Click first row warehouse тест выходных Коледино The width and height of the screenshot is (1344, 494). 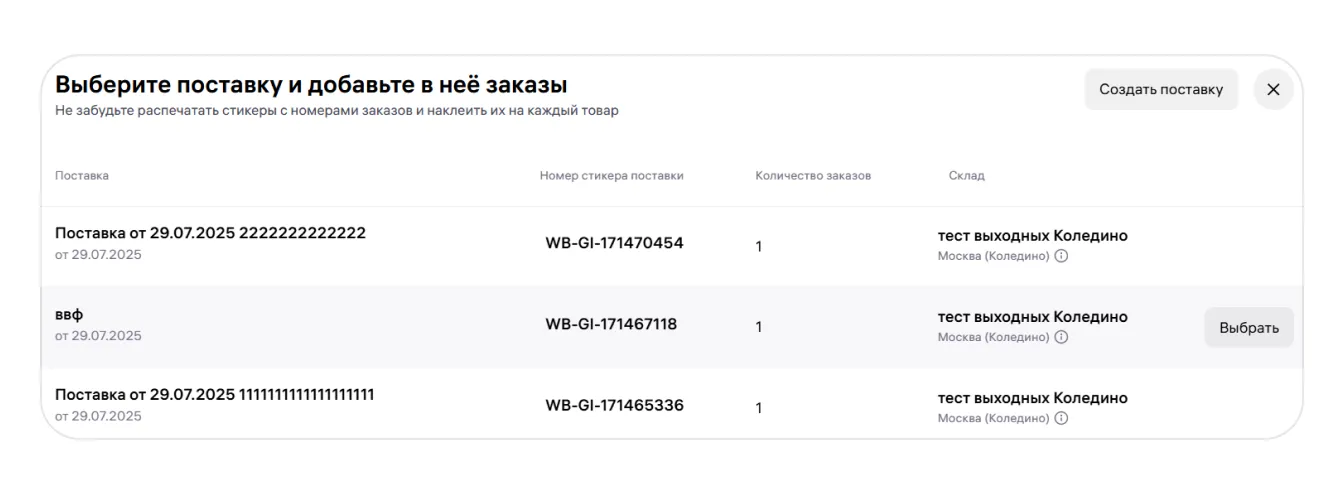click(1032, 236)
